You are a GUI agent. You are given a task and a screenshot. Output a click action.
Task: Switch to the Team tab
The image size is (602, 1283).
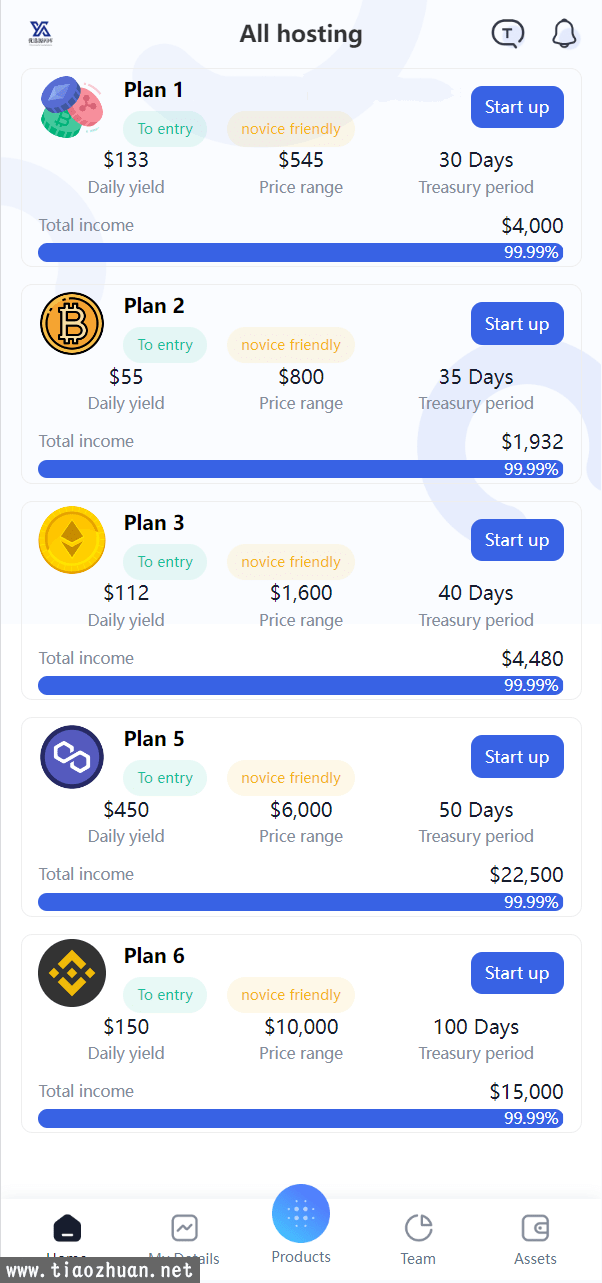[x=418, y=1239]
